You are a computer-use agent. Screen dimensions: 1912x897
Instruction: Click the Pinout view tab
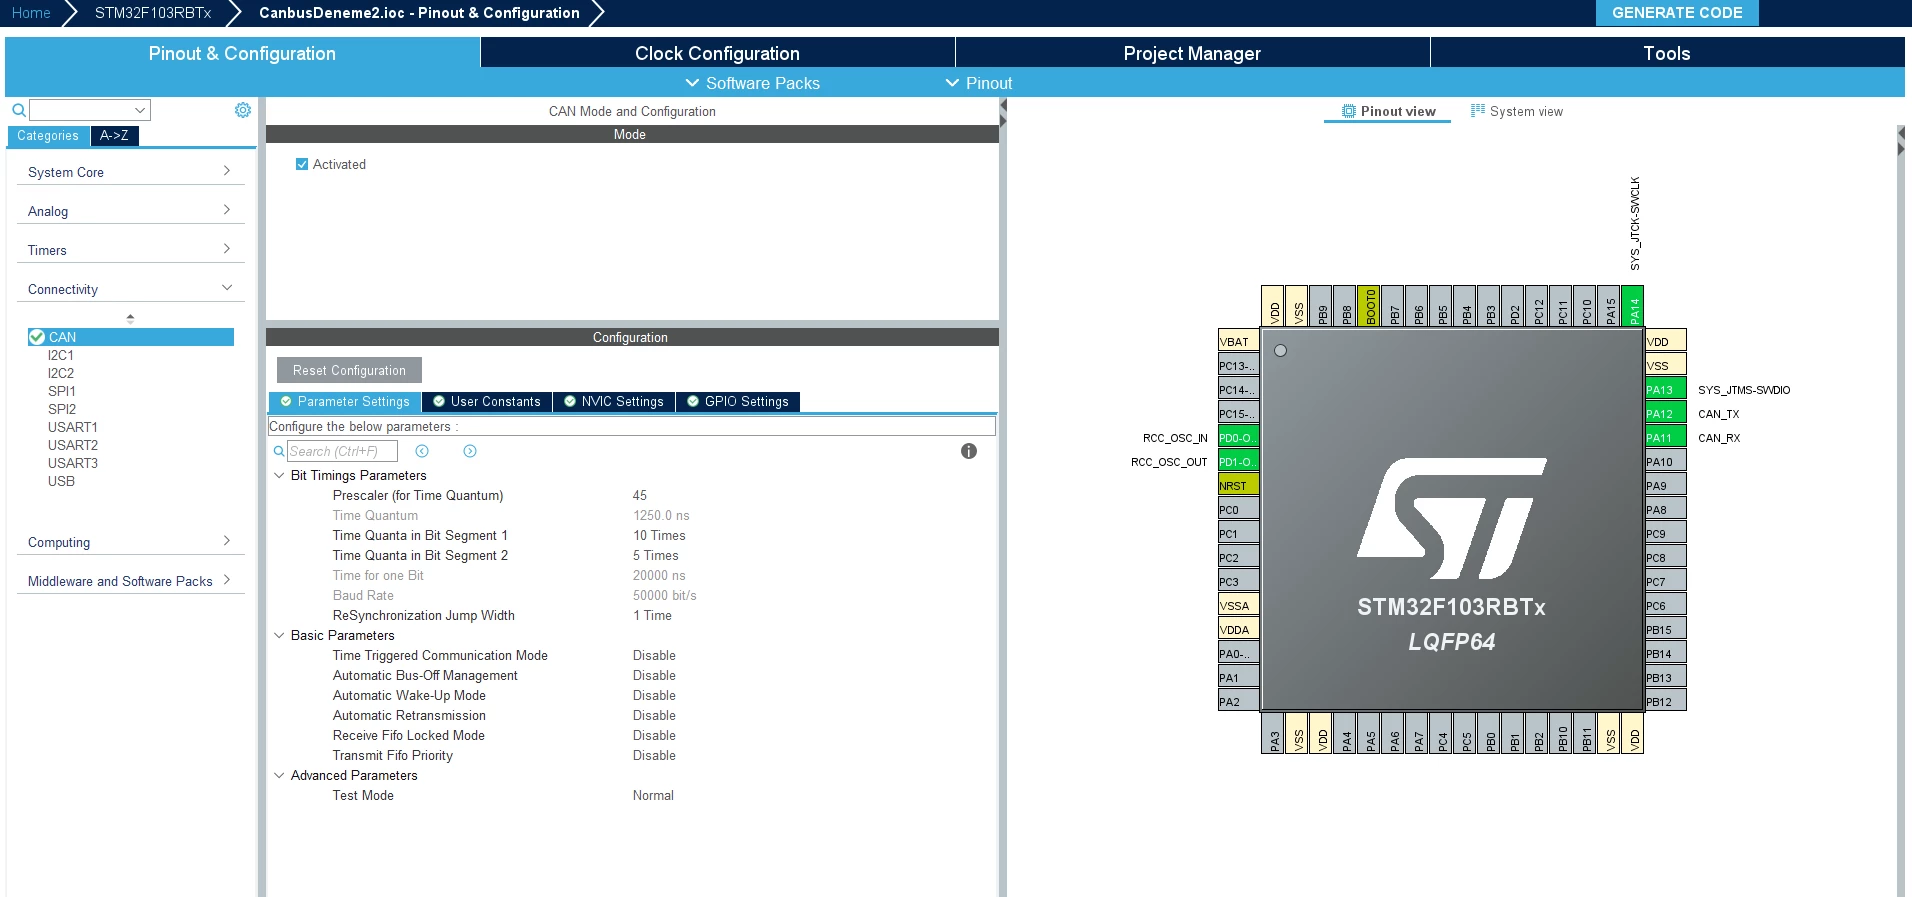(1388, 111)
